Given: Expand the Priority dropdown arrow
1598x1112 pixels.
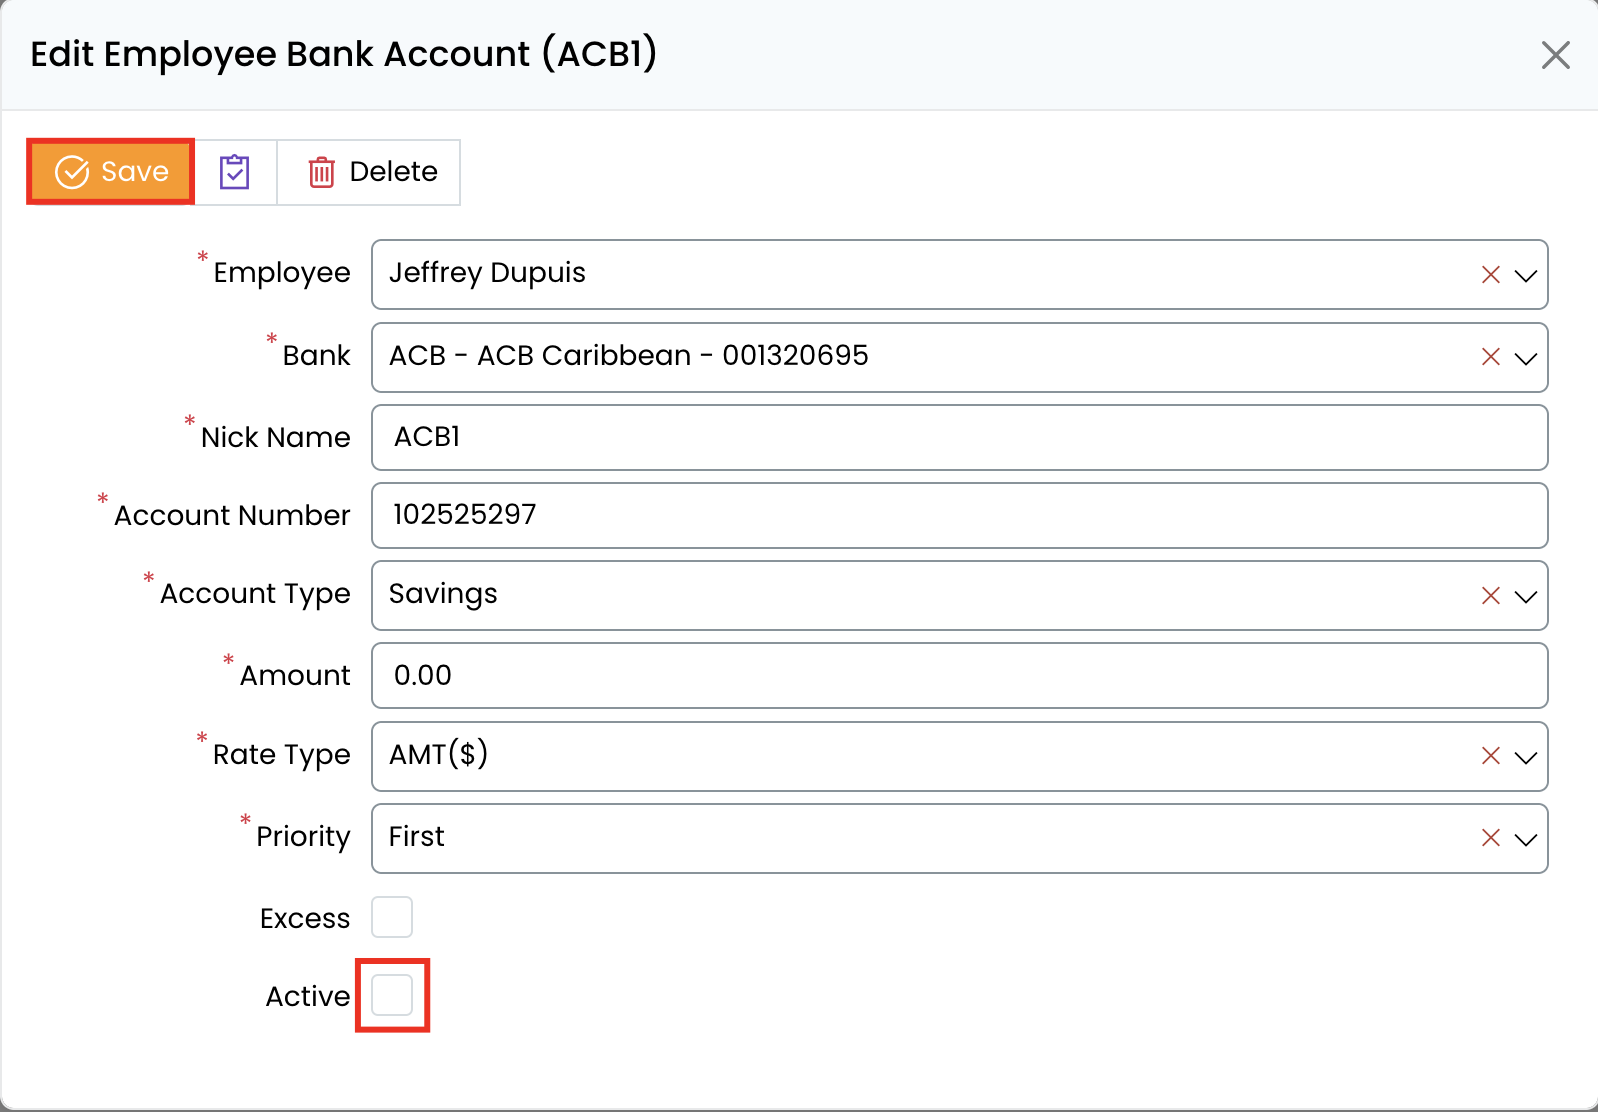Looking at the screenshot, I should point(1525,838).
